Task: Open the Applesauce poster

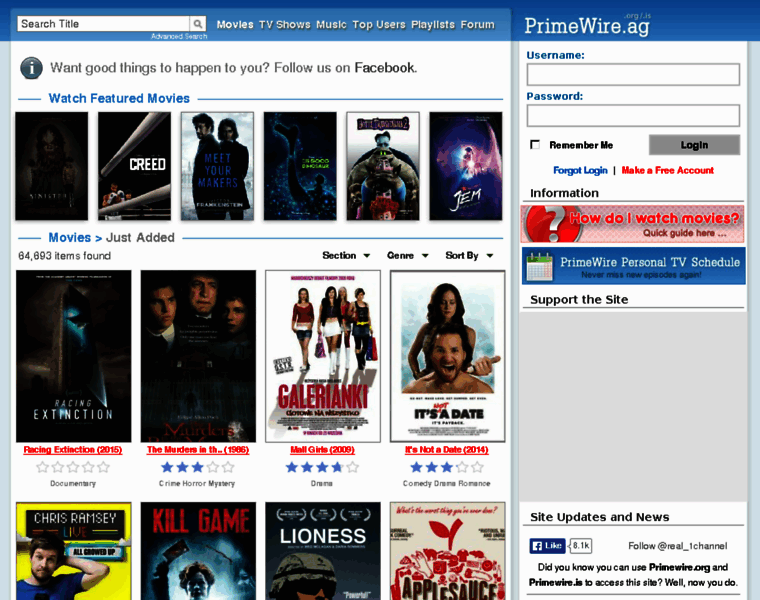Action: (447, 551)
